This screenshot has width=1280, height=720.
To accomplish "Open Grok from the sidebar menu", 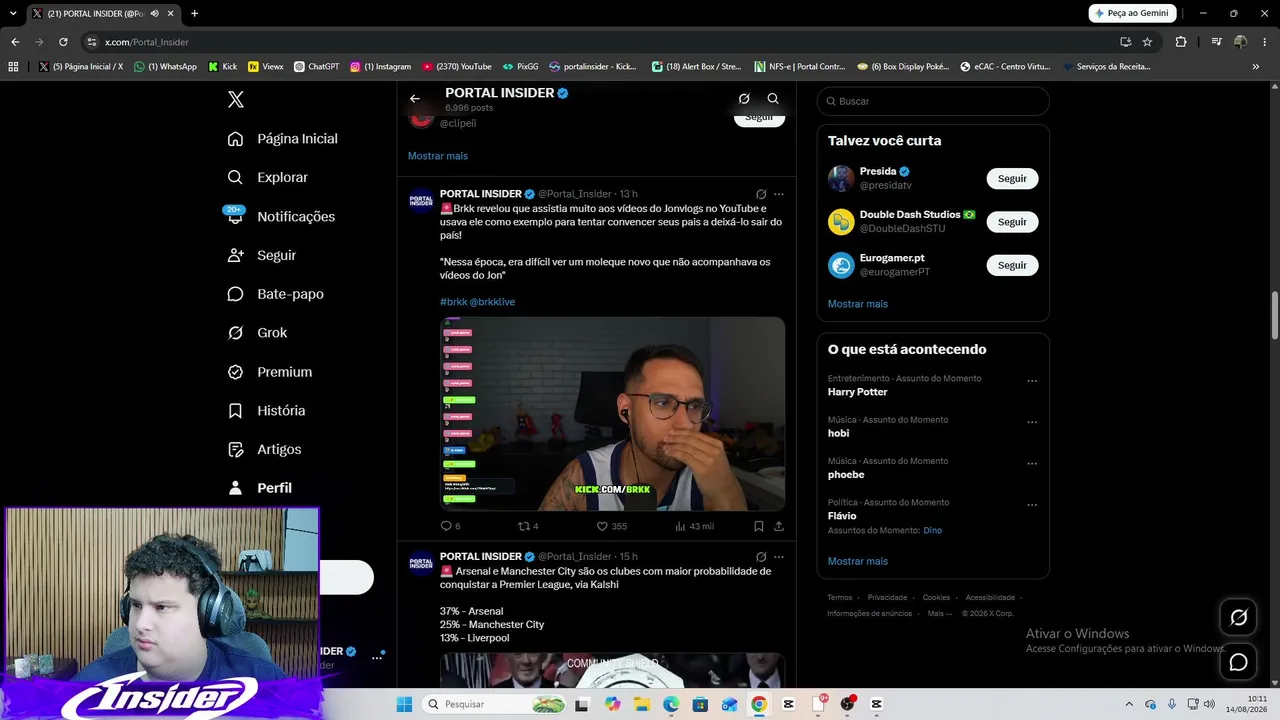I will click(x=257, y=333).
